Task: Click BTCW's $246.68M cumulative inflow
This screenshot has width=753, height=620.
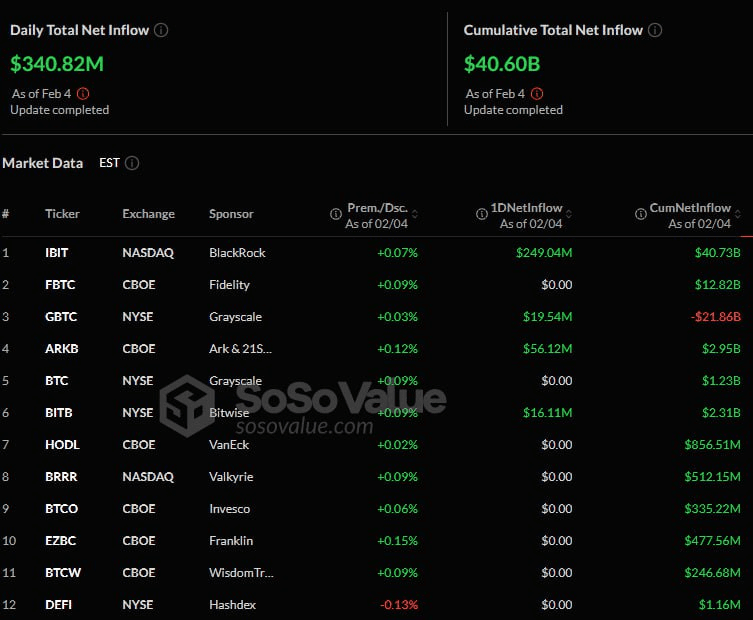Action: (x=712, y=573)
